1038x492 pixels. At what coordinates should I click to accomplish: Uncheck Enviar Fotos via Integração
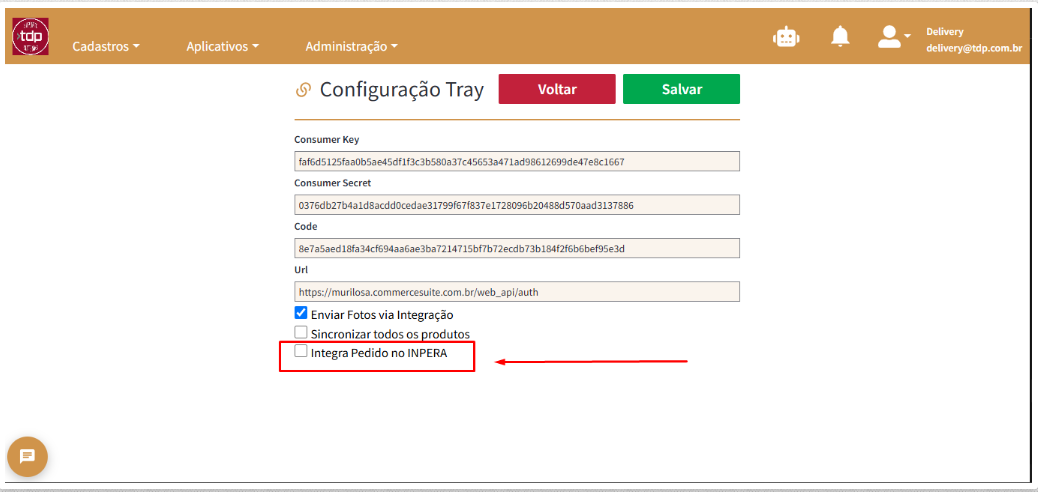301,313
